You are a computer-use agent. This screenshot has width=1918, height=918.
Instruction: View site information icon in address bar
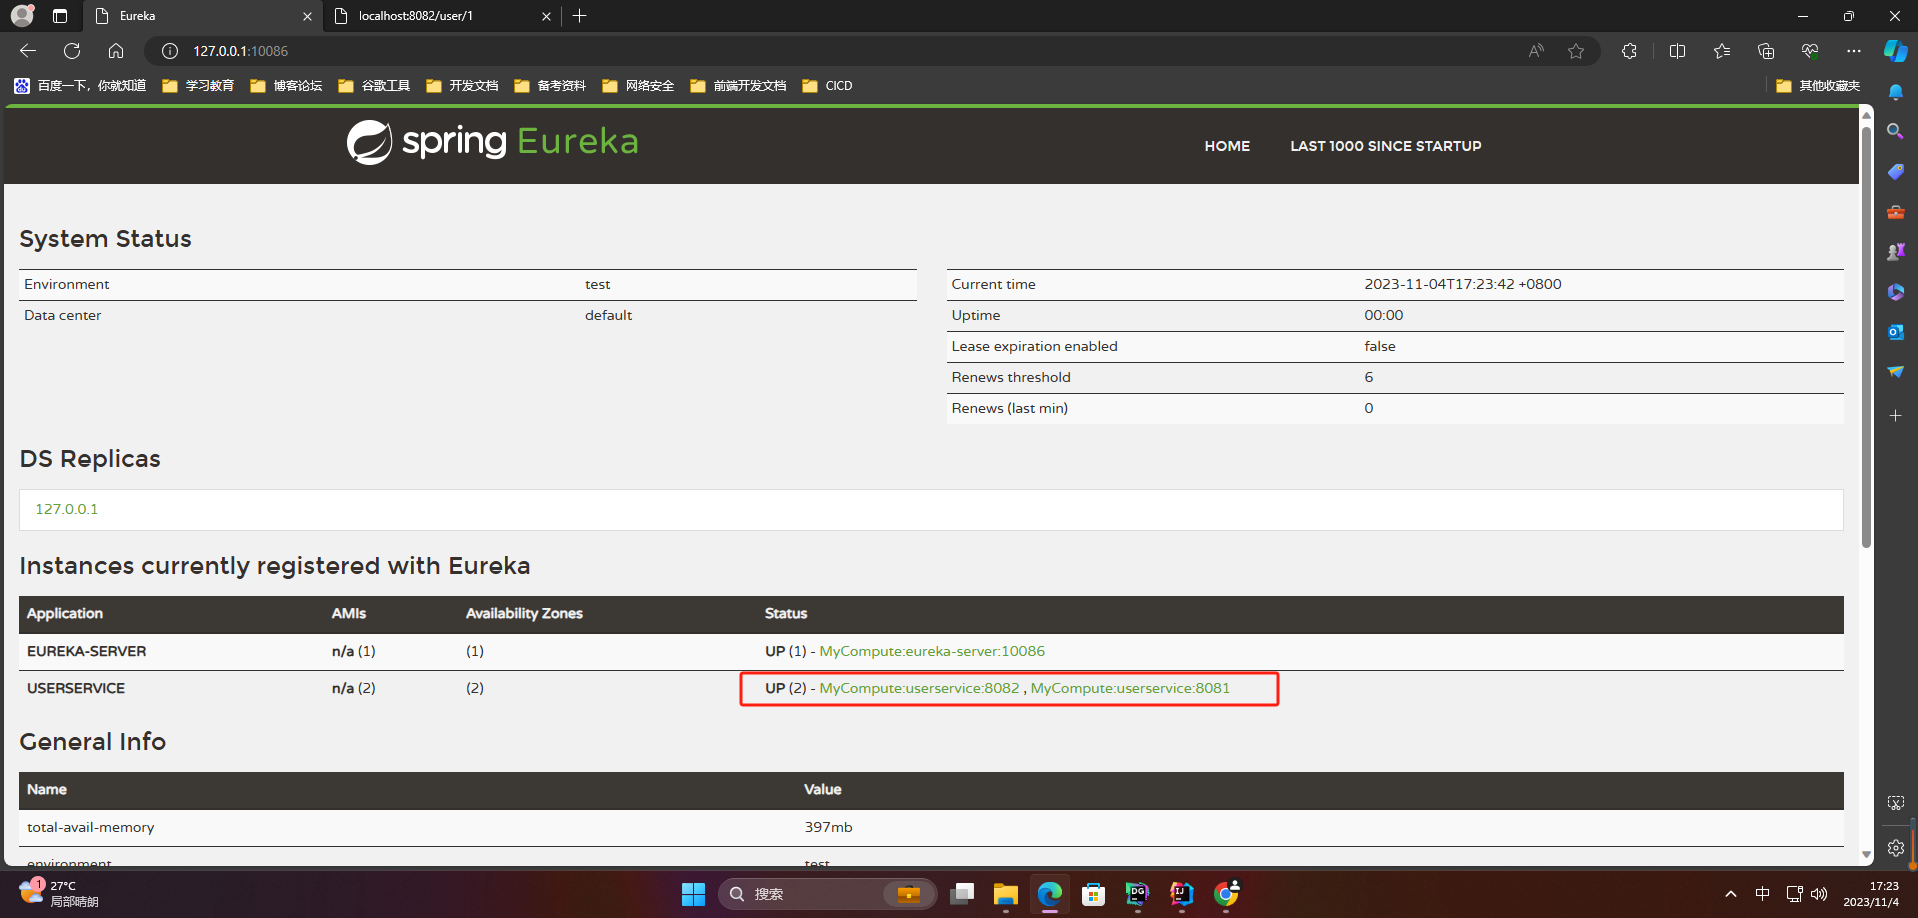(170, 51)
